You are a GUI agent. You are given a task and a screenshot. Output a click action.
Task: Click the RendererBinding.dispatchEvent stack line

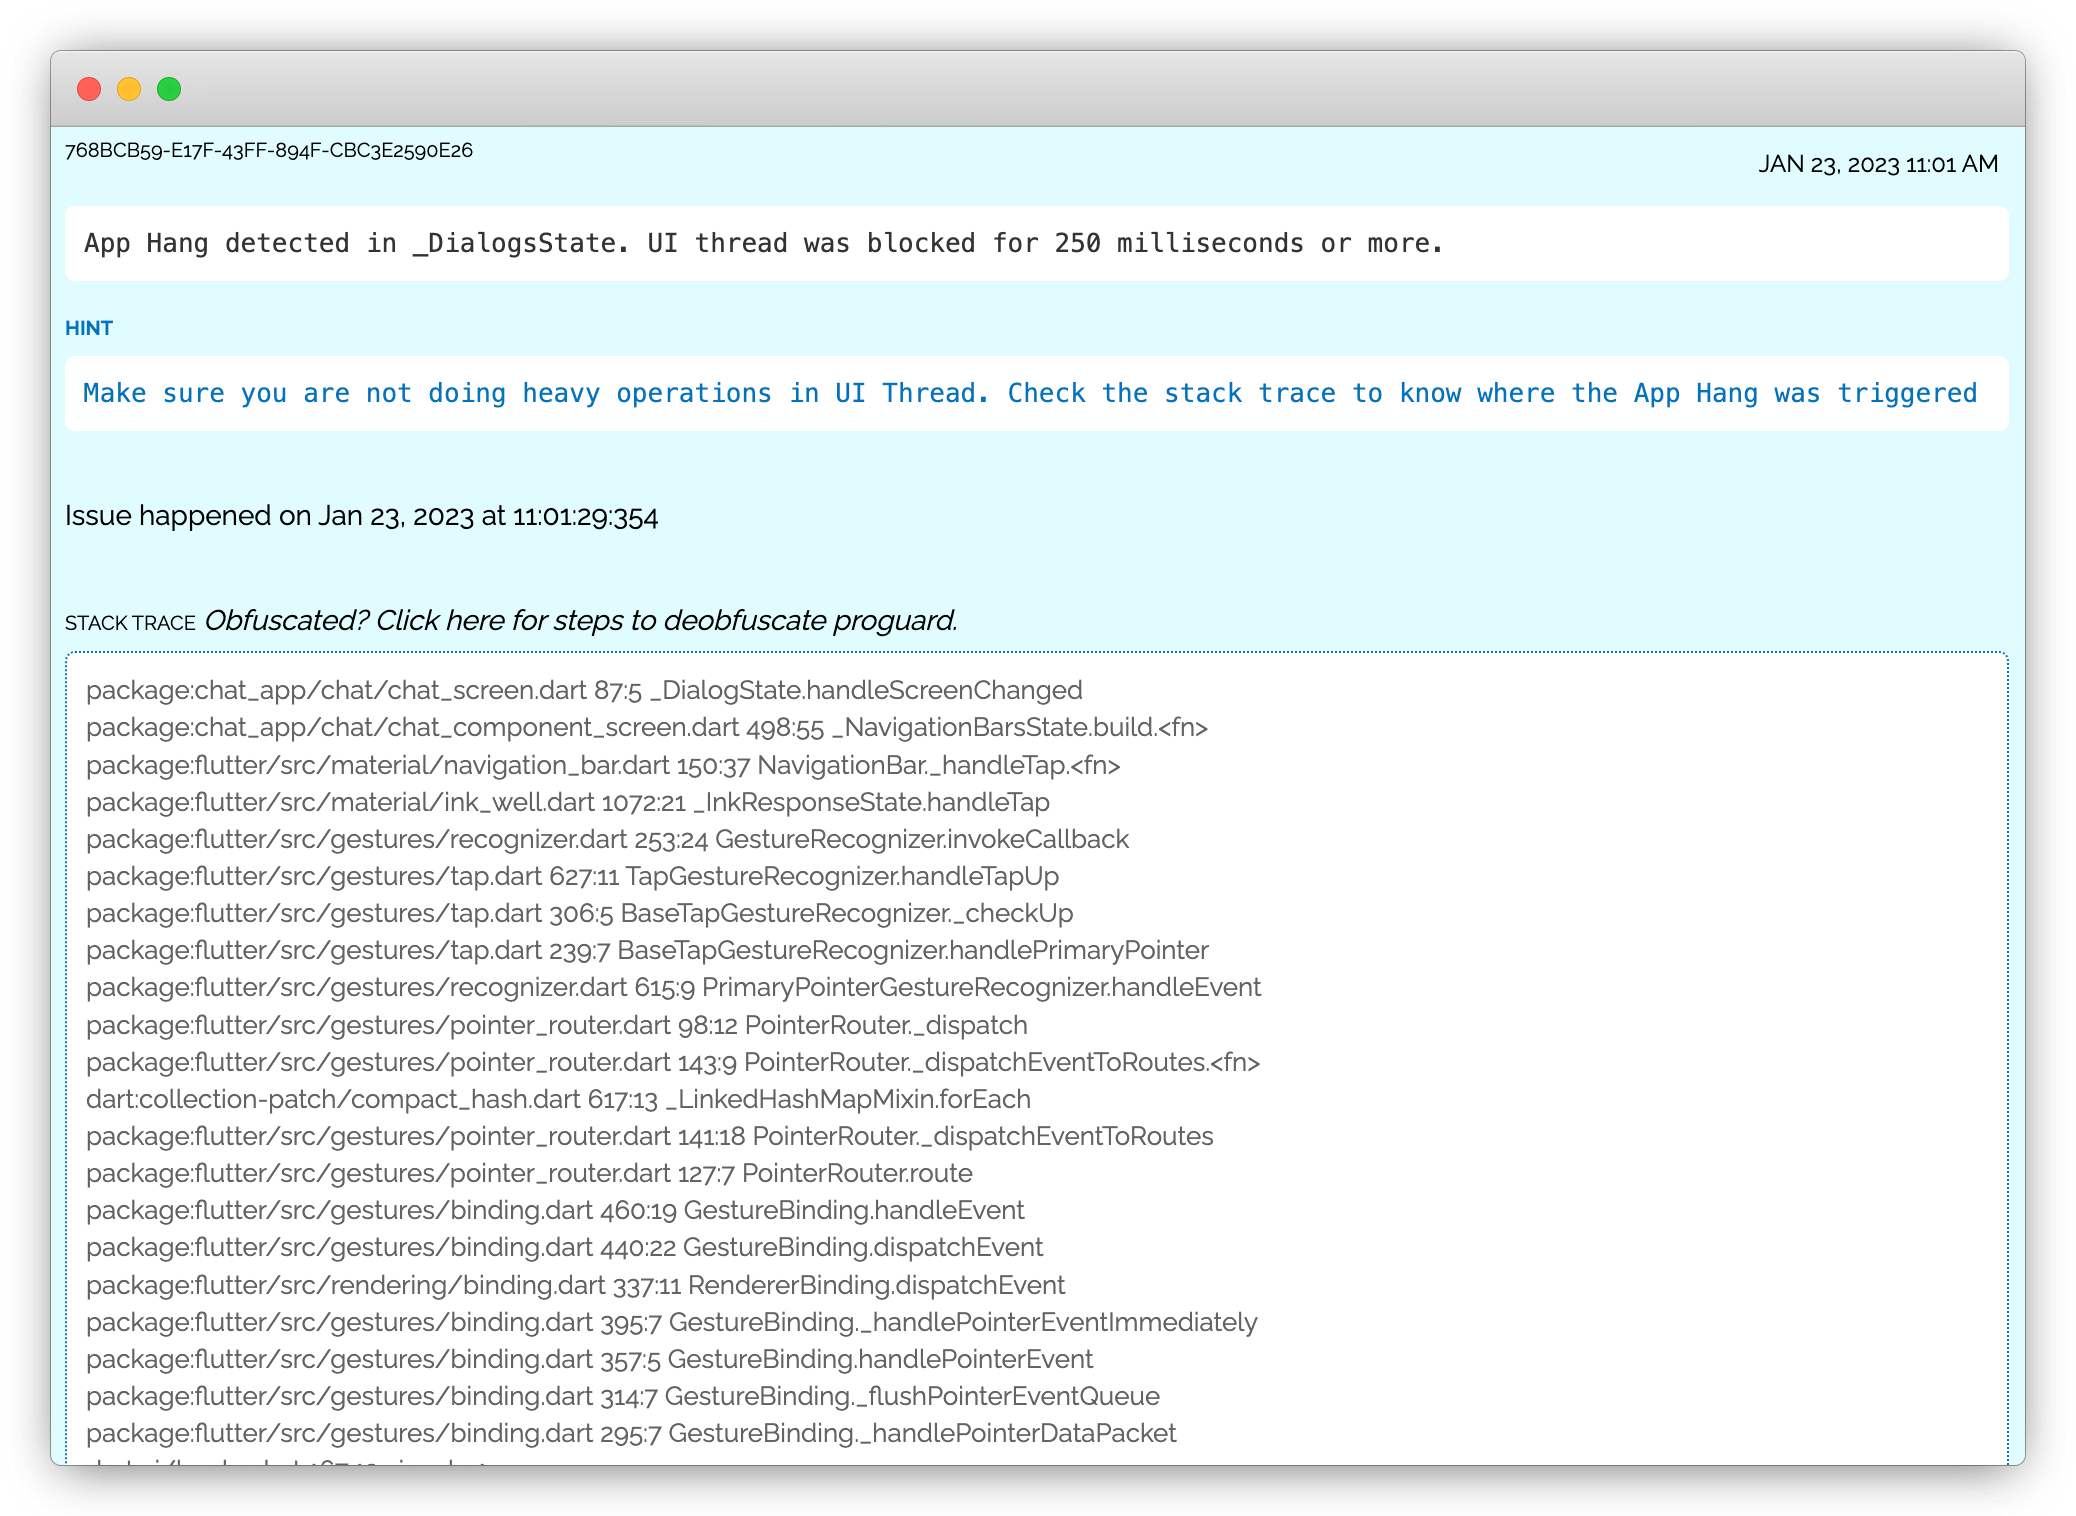pyautogui.click(x=575, y=1286)
